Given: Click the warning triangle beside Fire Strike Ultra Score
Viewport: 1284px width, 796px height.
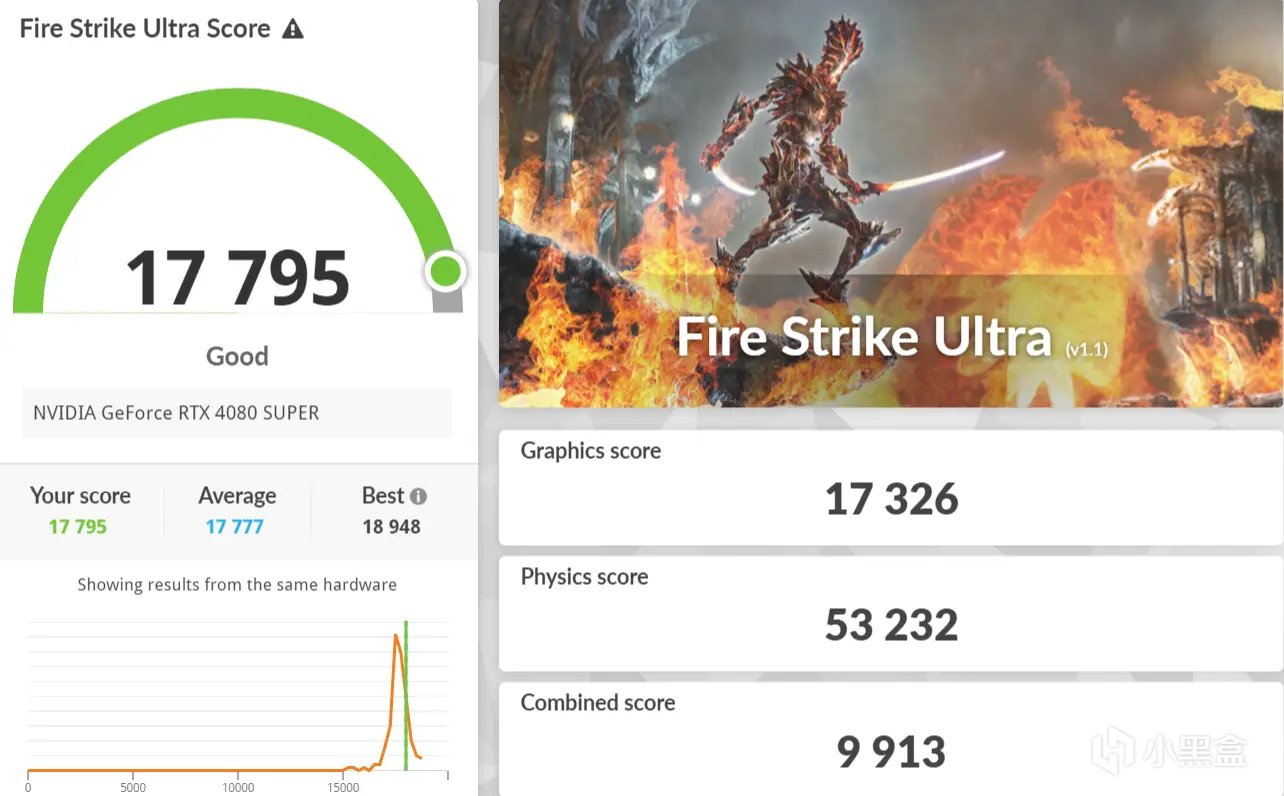Looking at the screenshot, I should [x=292, y=29].
